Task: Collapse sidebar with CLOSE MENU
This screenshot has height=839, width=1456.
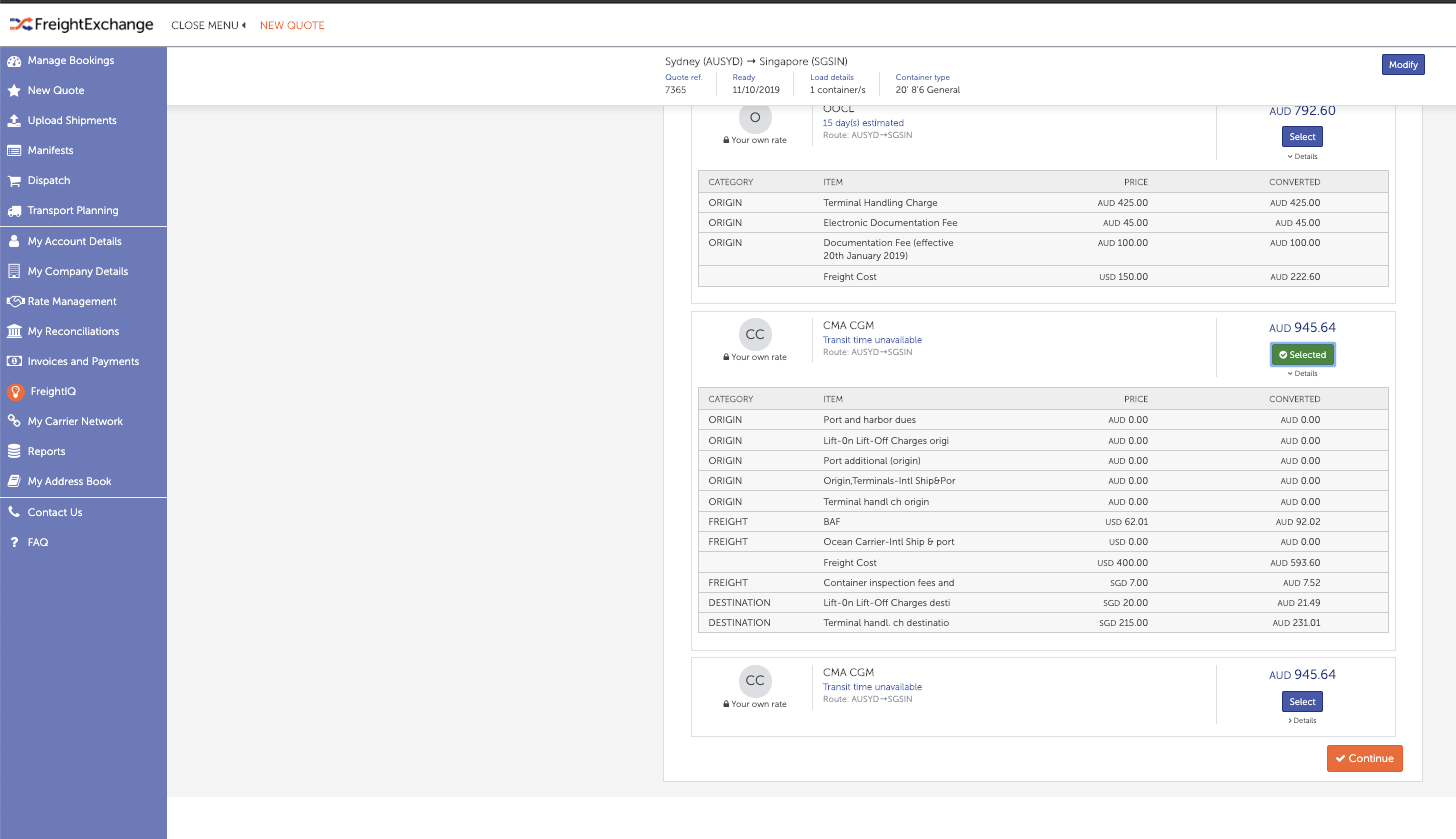Action: click(209, 25)
